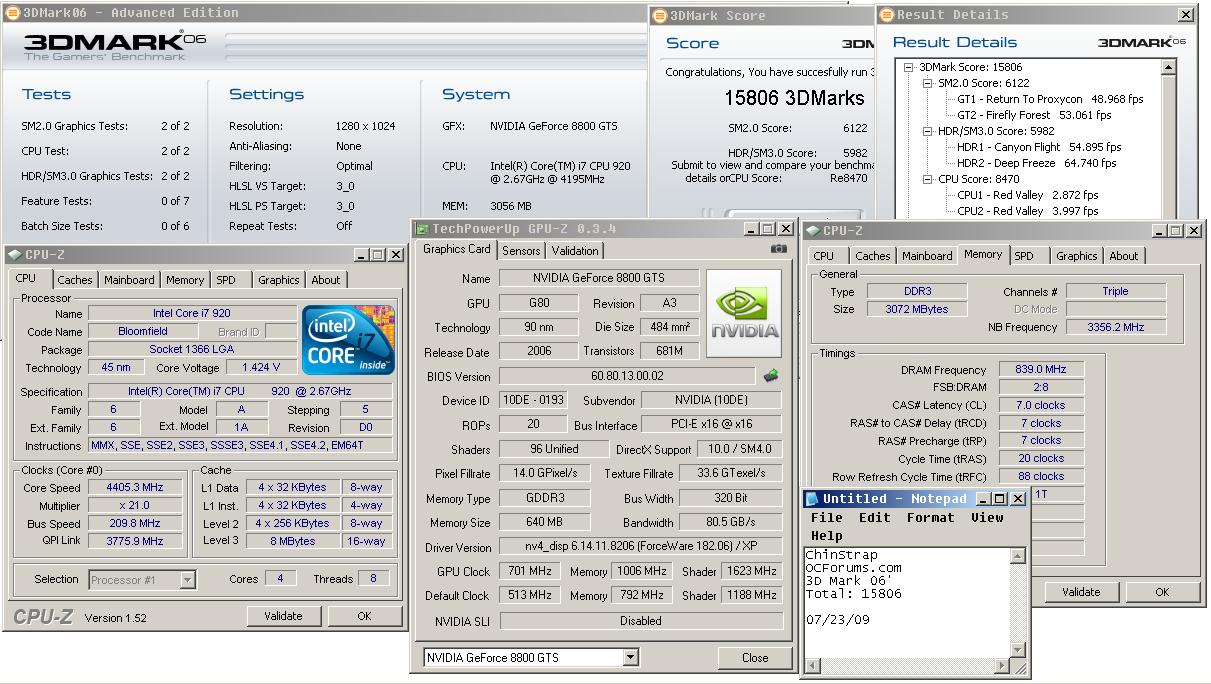The height and width of the screenshot is (684, 1211).
Task: Click the NB Frequency value 3356.2 MHz
Action: (1115, 327)
